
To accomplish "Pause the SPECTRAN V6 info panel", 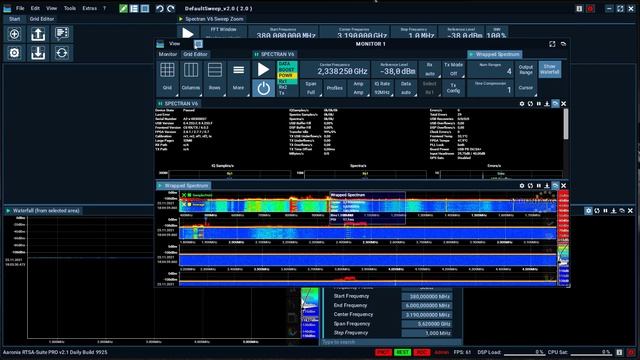I will coord(539,104).
